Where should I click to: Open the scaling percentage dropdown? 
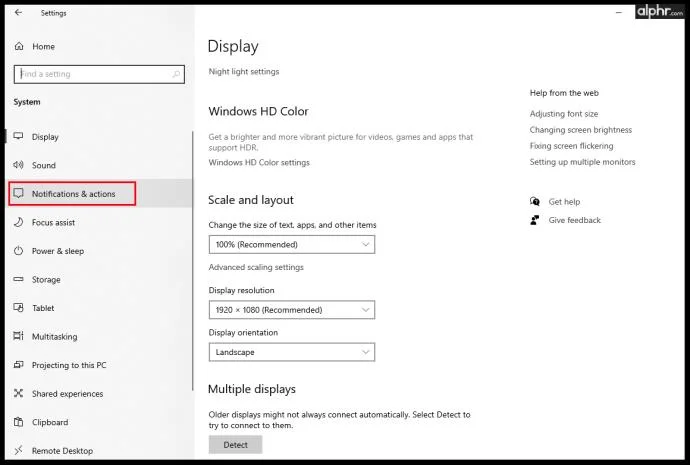coord(292,245)
